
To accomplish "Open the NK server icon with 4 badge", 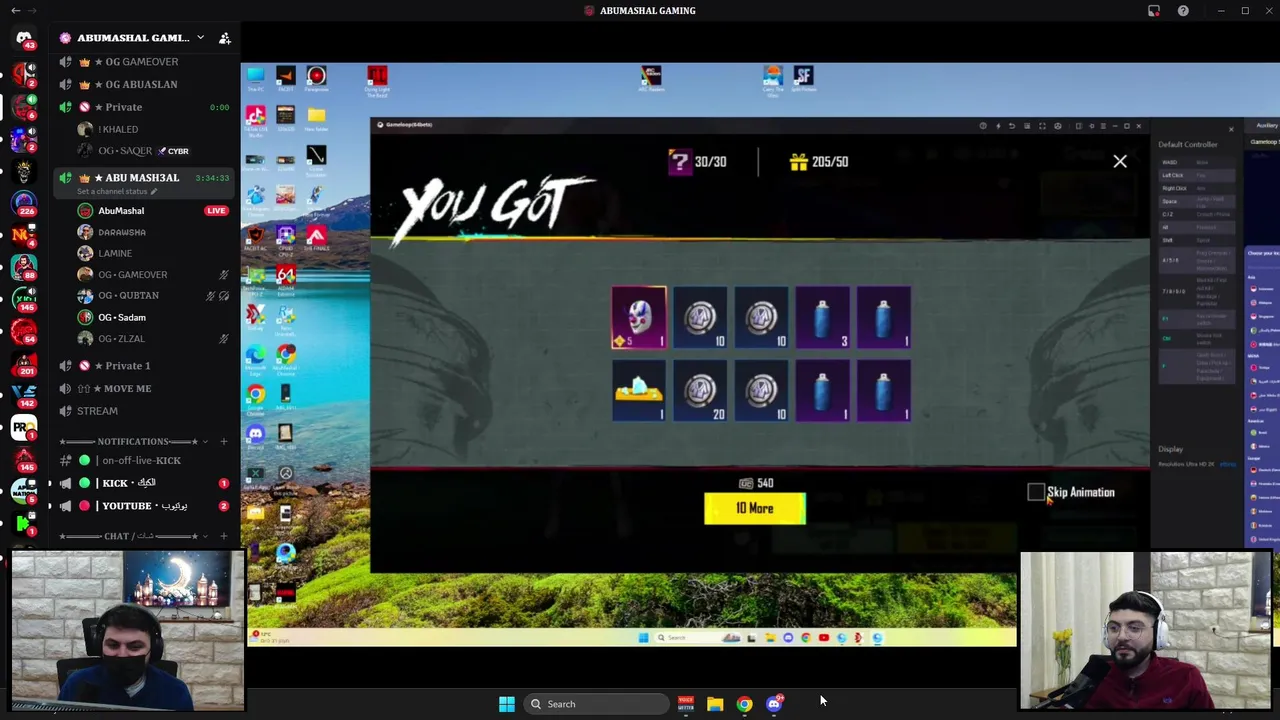I will point(24,235).
